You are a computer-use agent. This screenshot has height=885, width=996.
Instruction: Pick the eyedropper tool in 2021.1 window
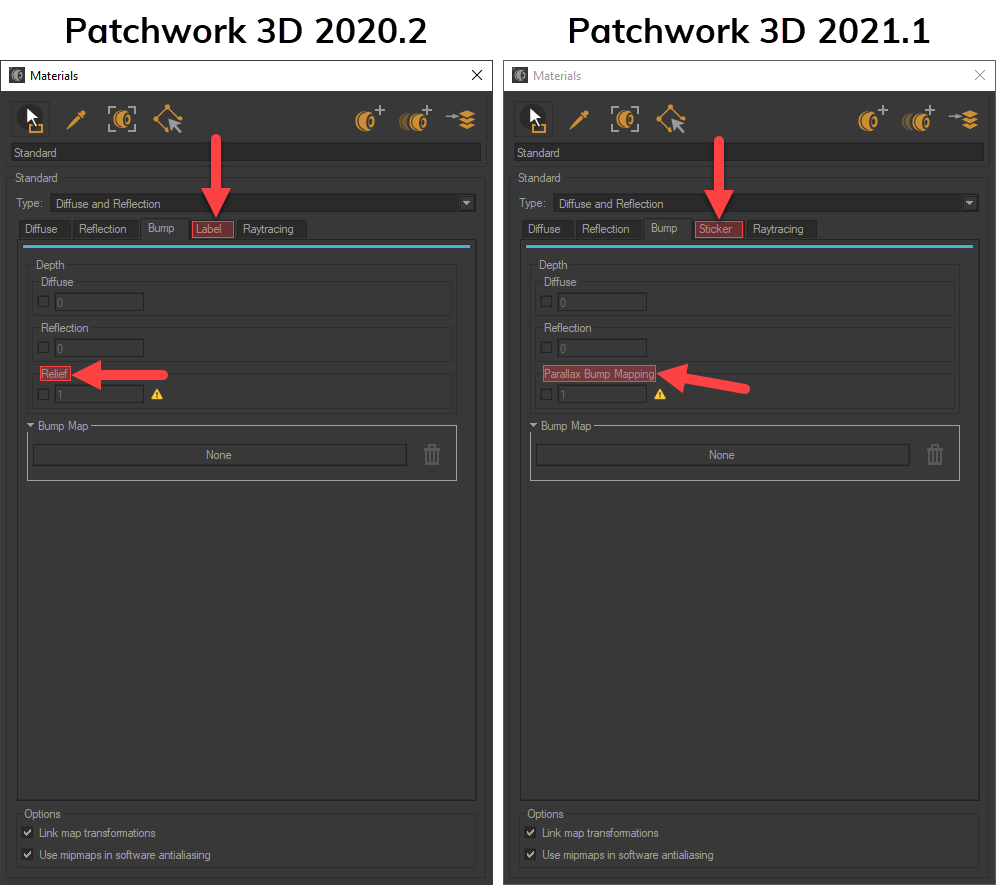pos(579,119)
